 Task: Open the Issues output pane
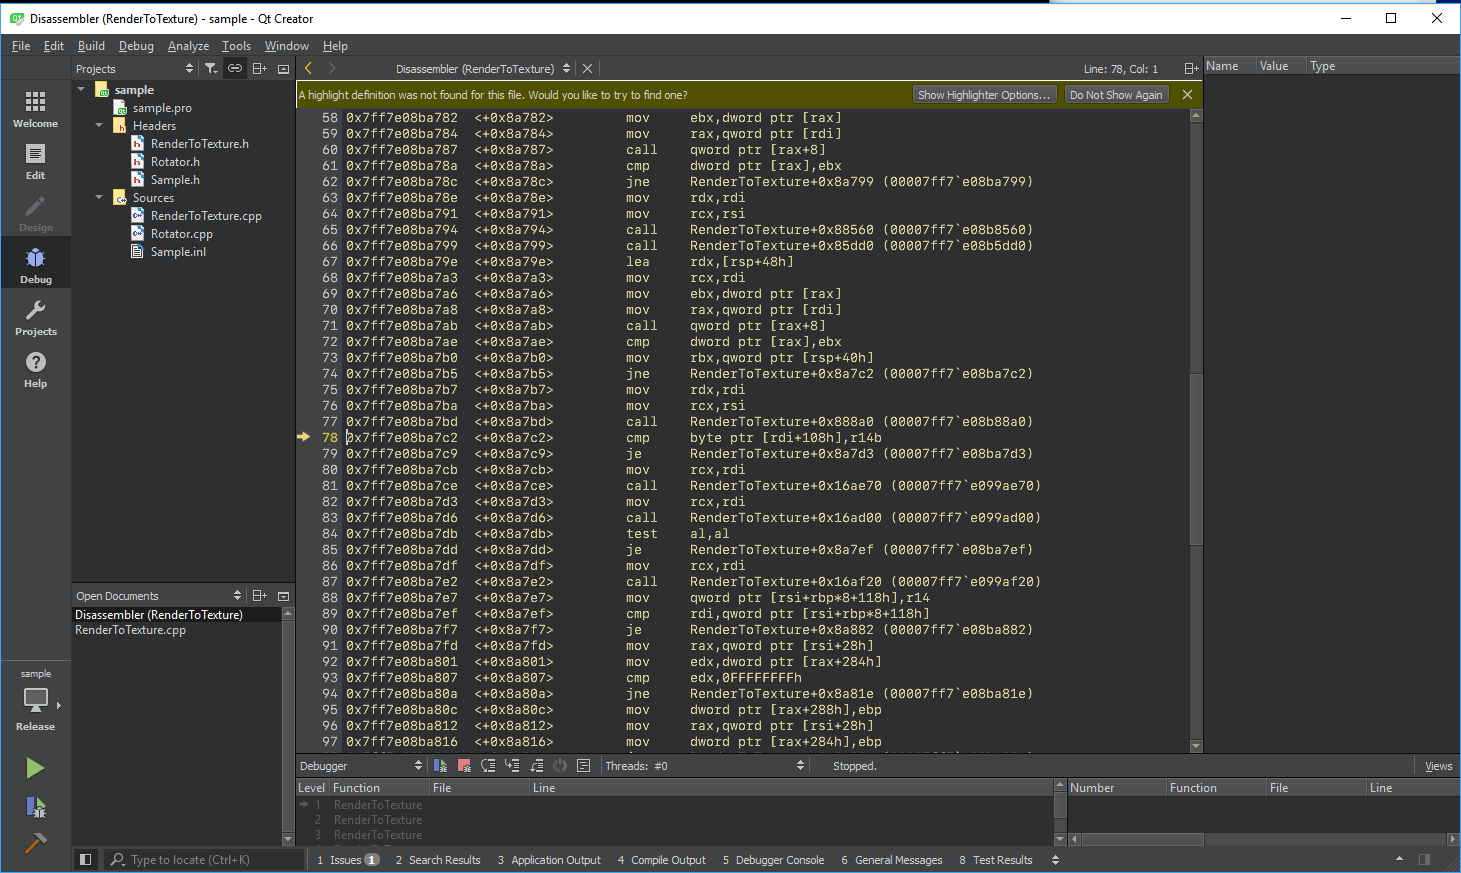347,859
